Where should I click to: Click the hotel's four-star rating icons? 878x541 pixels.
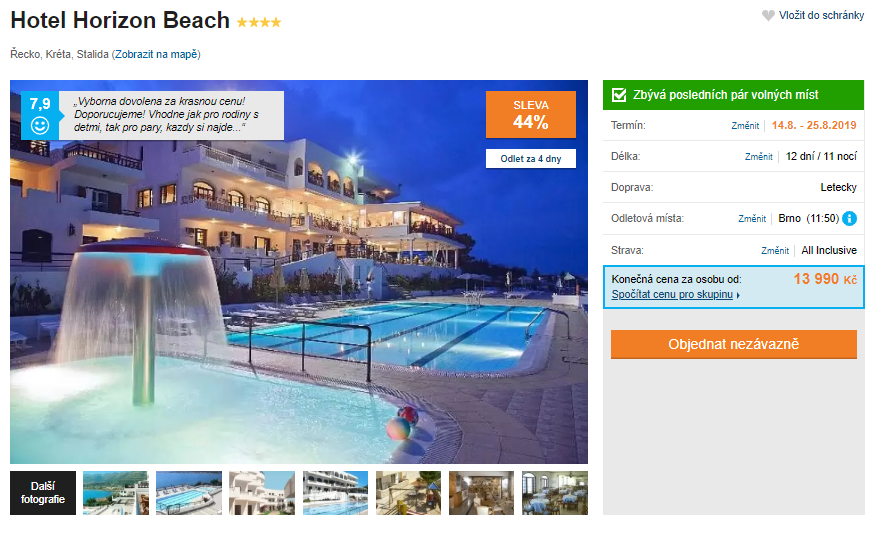click(x=259, y=22)
